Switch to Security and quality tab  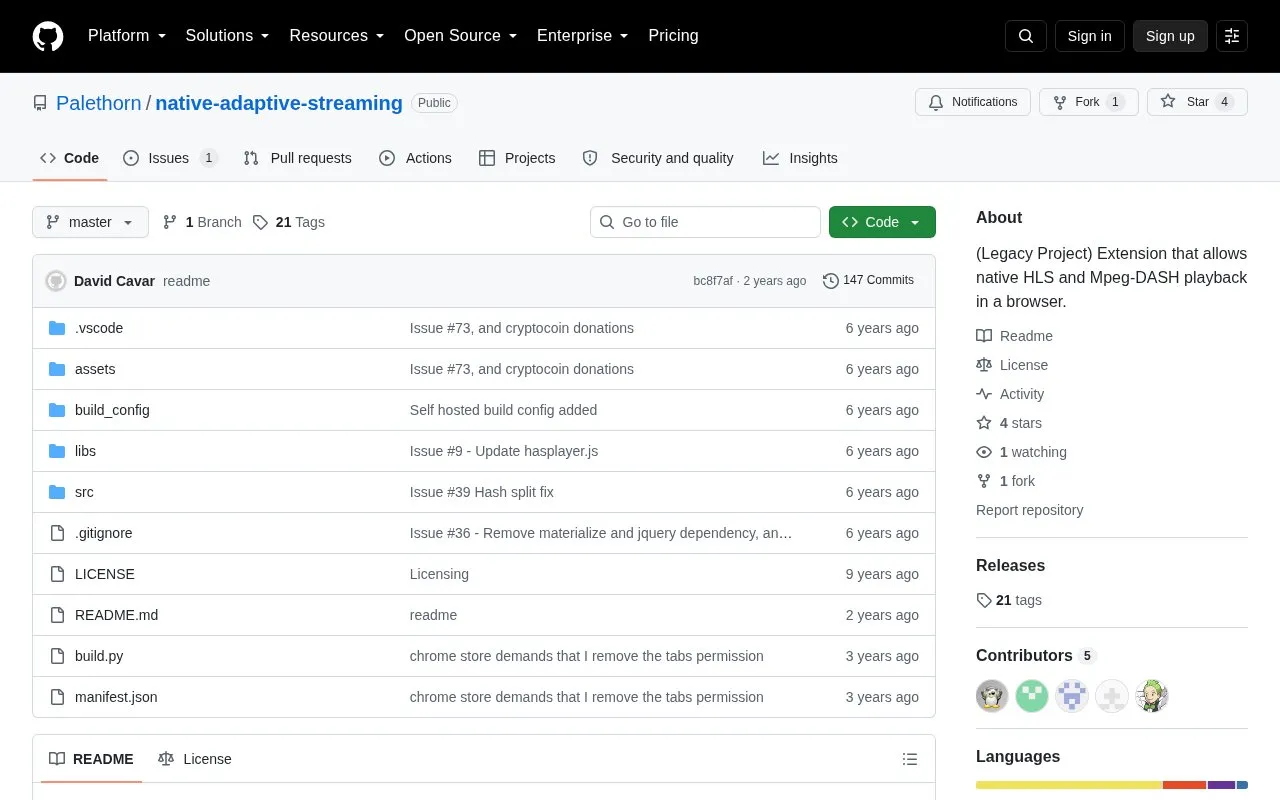658,158
